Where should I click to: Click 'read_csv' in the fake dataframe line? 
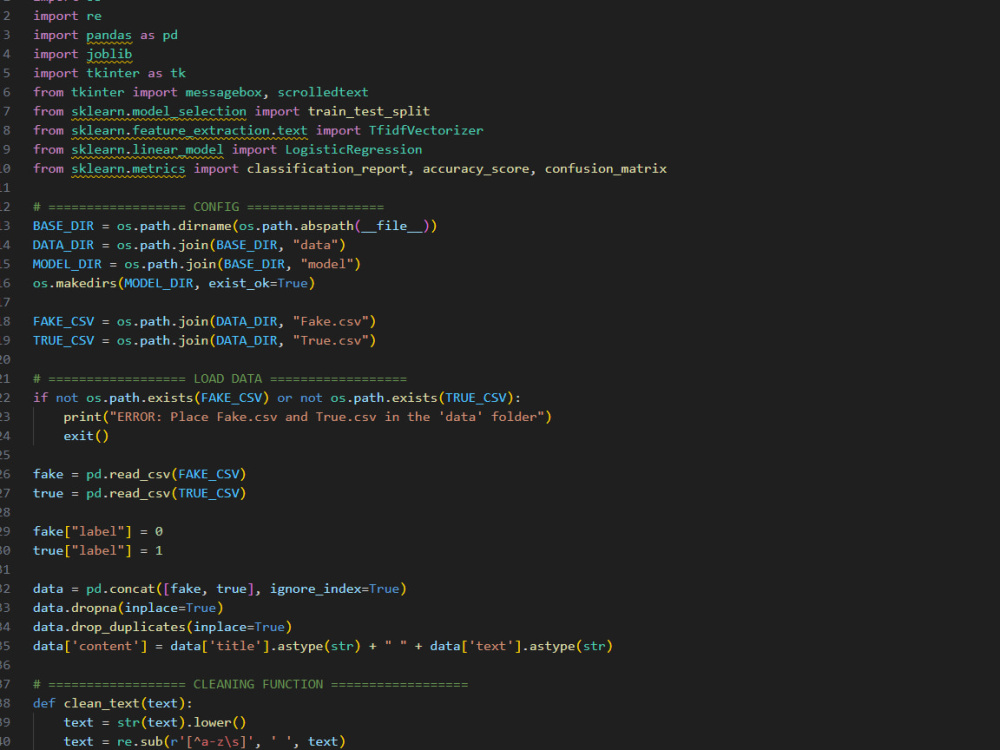140,474
